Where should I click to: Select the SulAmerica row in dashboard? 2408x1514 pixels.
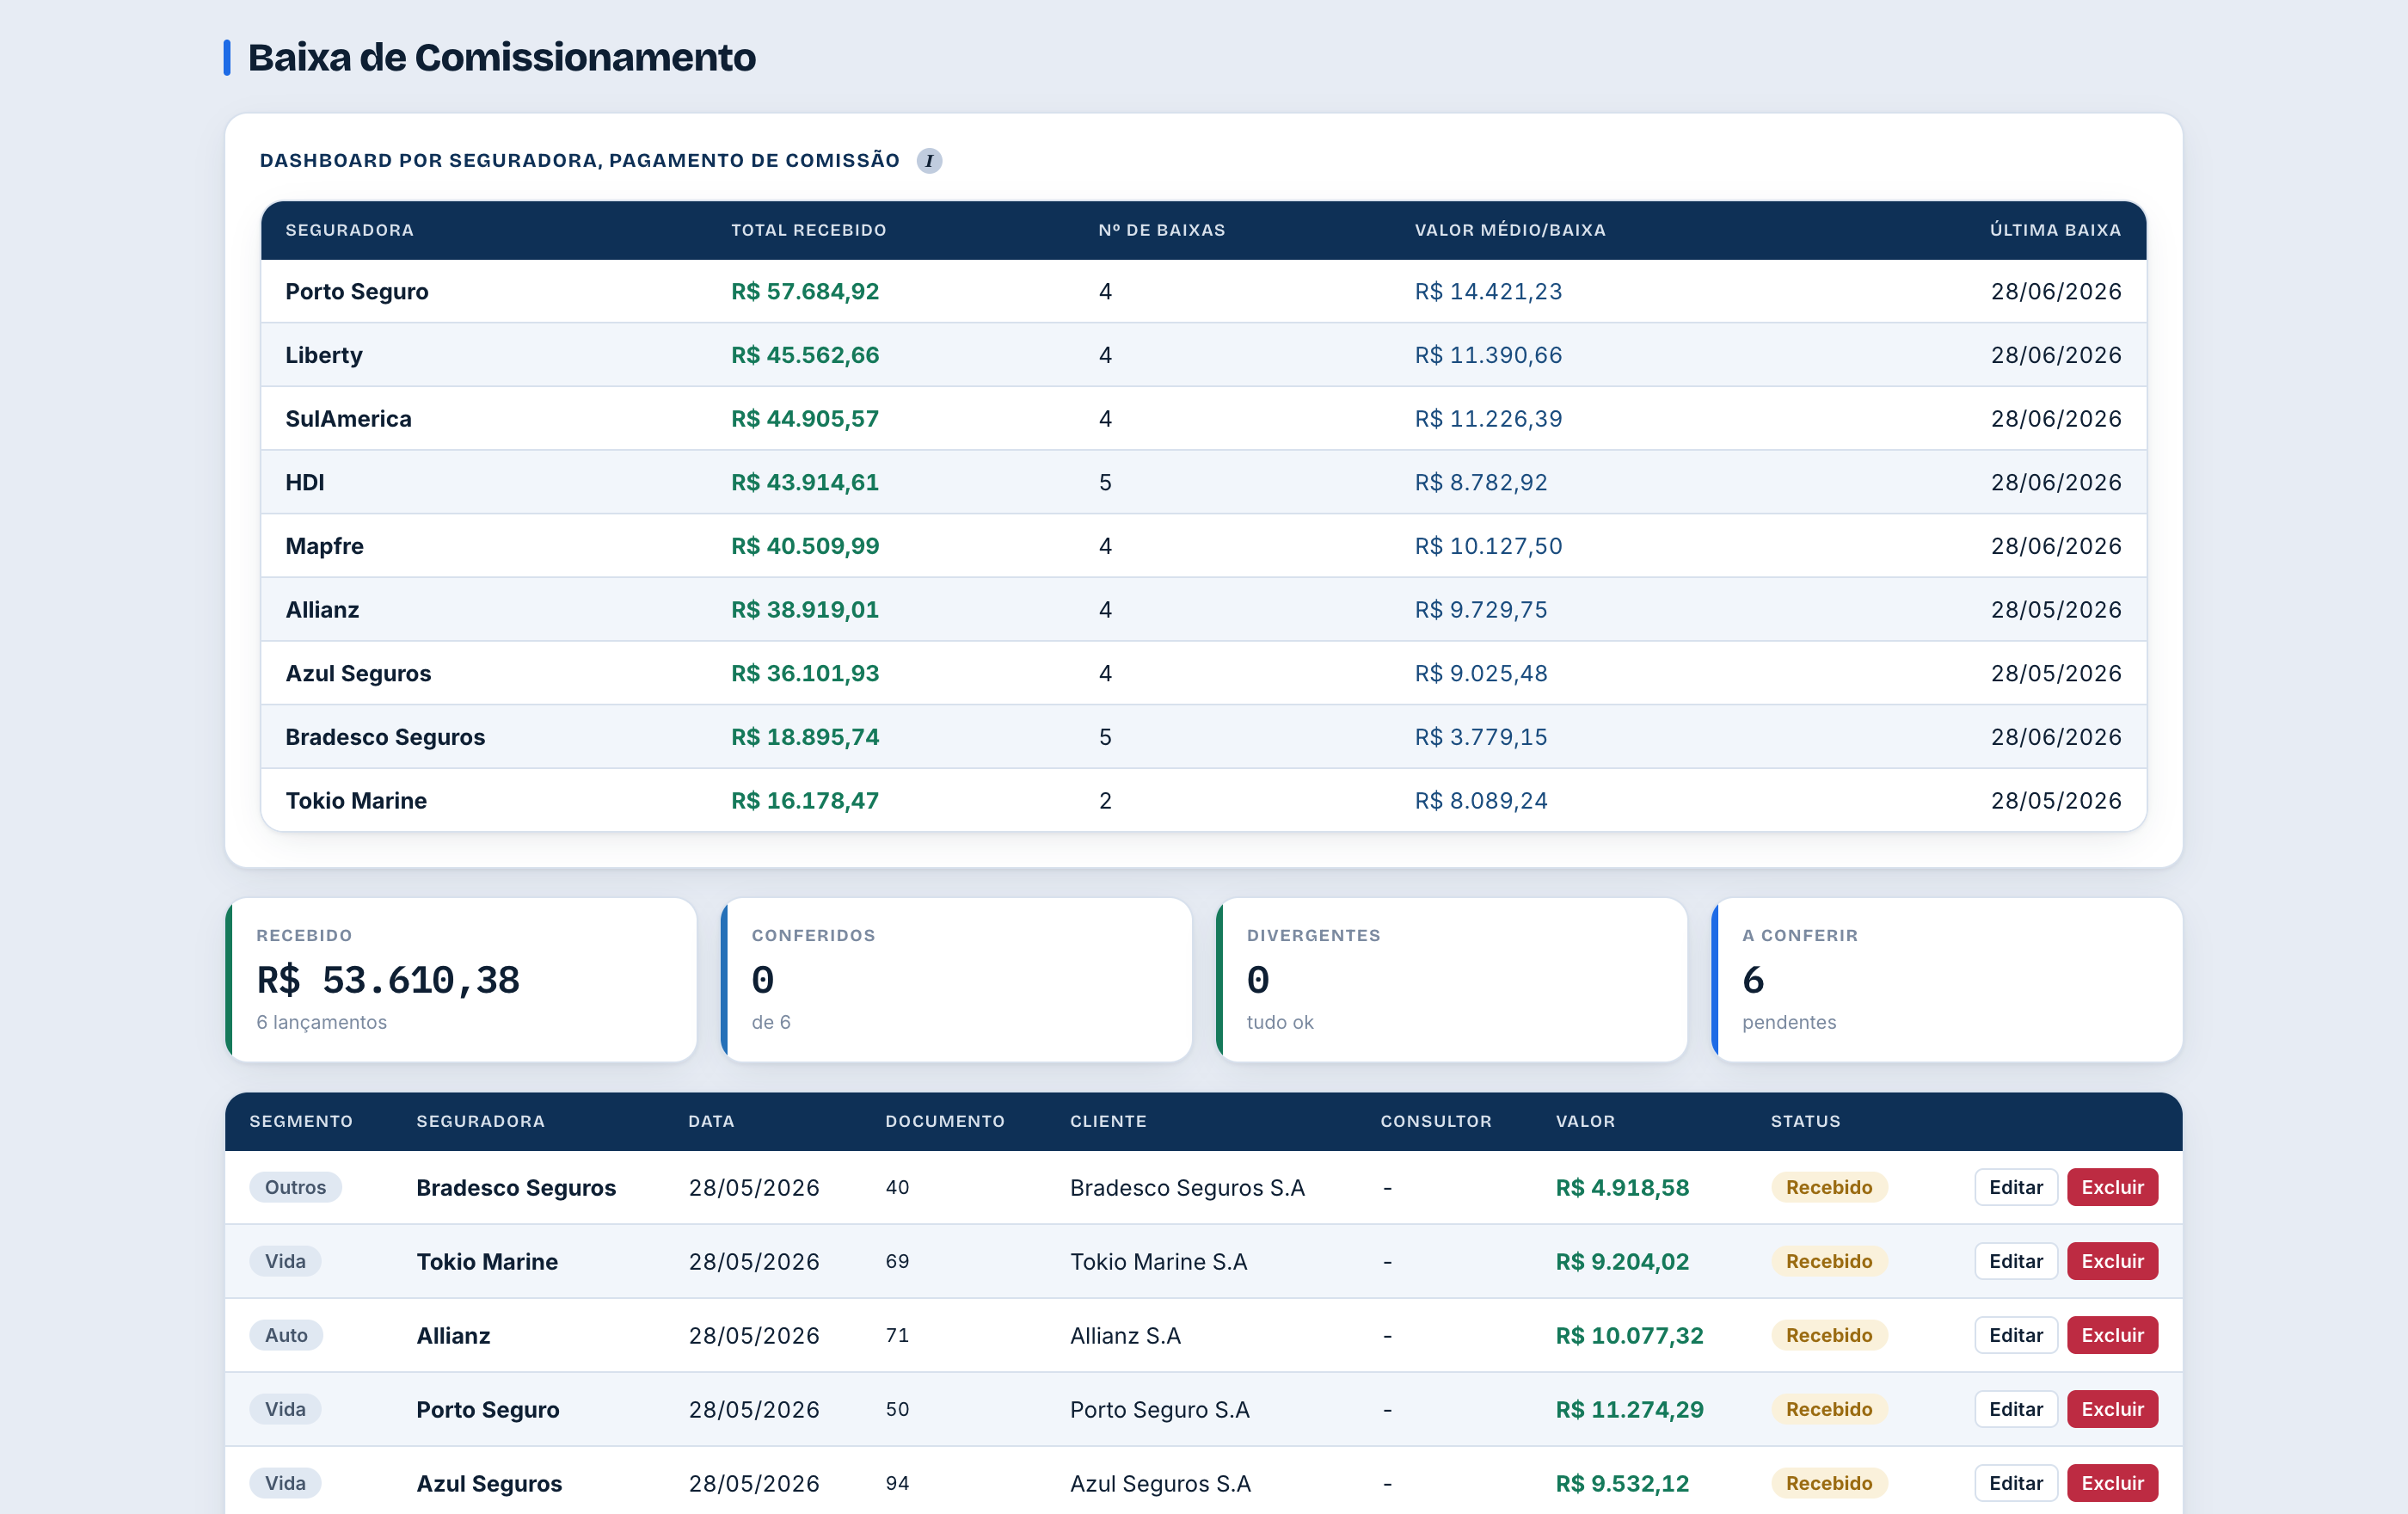click(x=1203, y=419)
